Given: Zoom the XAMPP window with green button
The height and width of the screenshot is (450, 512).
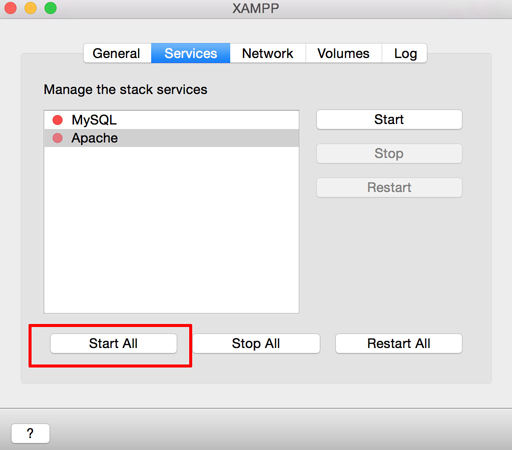Looking at the screenshot, I should click(x=51, y=8).
